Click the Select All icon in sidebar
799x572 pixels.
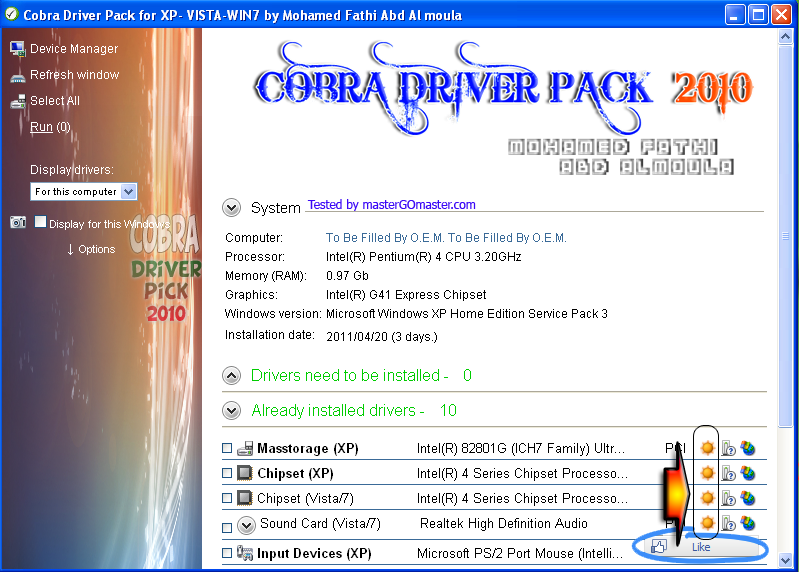click(x=18, y=101)
